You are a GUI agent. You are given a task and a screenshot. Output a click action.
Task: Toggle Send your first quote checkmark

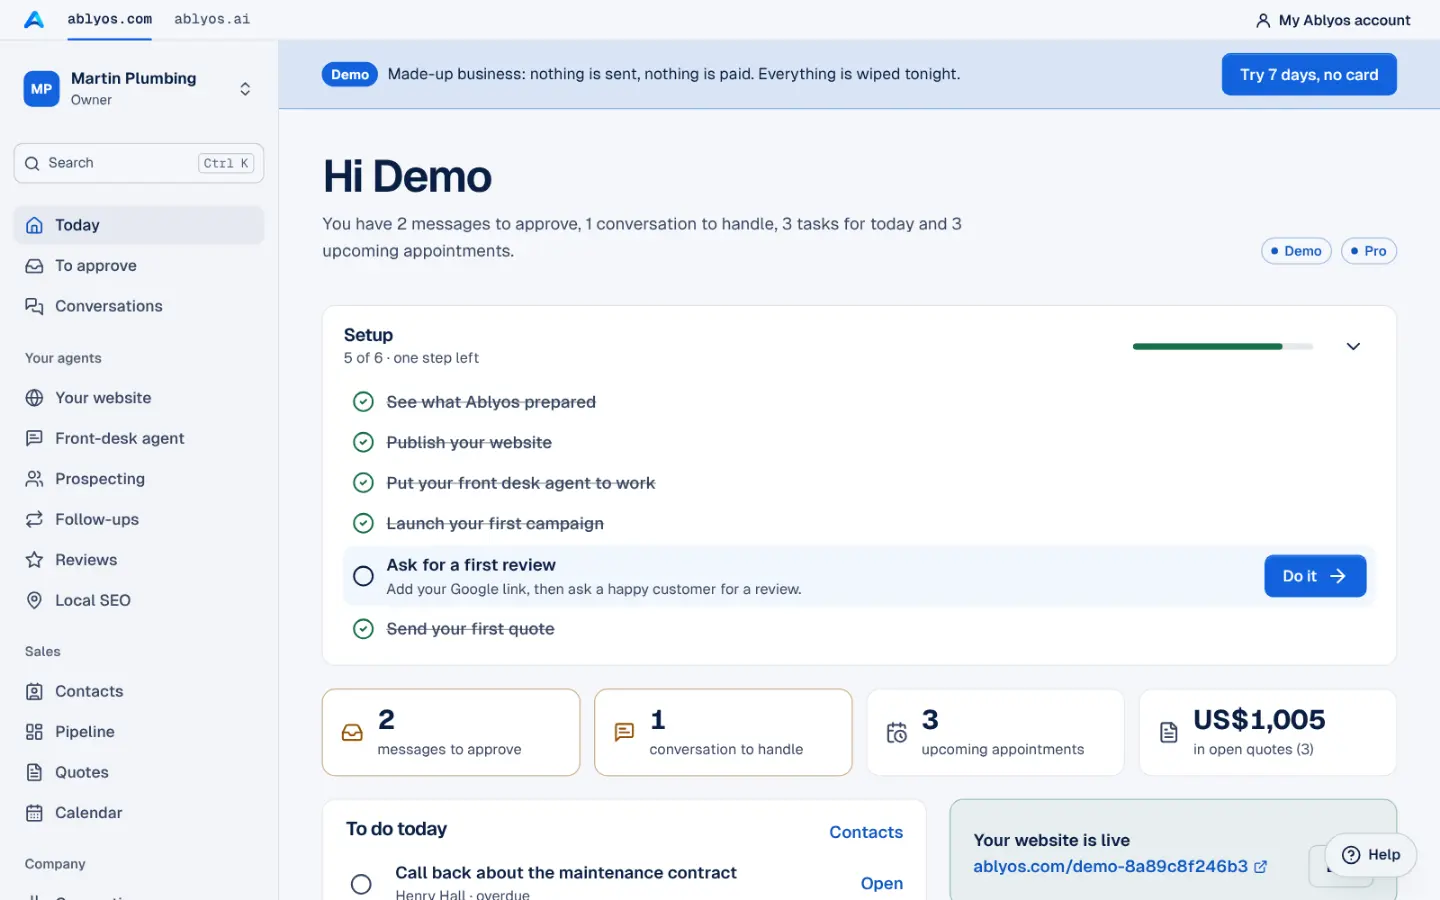pyautogui.click(x=363, y=629)
